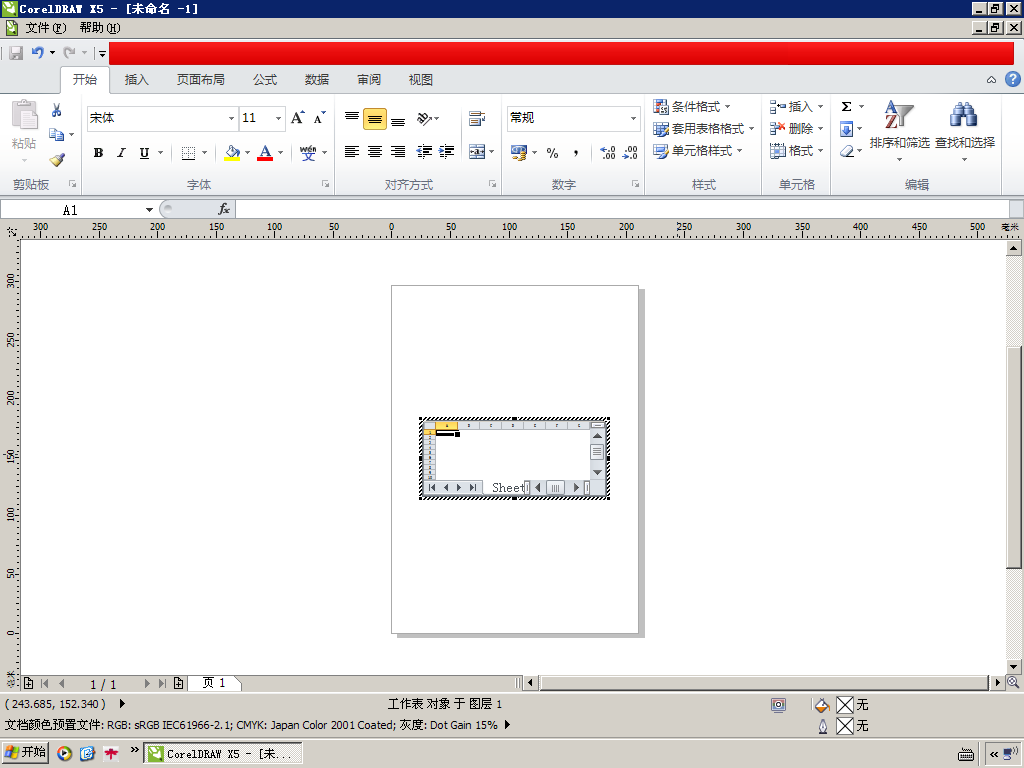Switch to 数据 ribbon tab

point(317,80)
